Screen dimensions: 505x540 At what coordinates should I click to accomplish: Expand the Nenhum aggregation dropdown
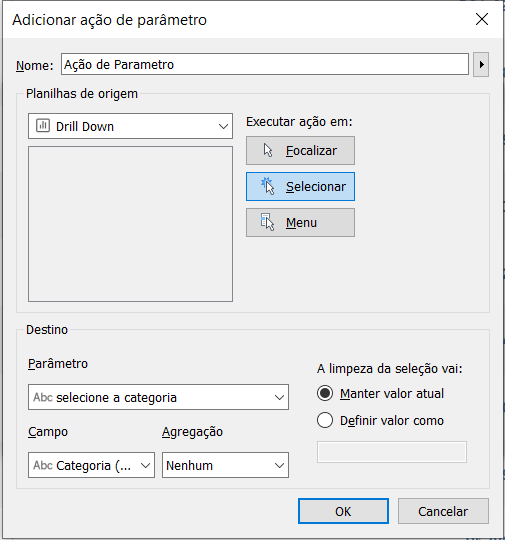point(225,465)
